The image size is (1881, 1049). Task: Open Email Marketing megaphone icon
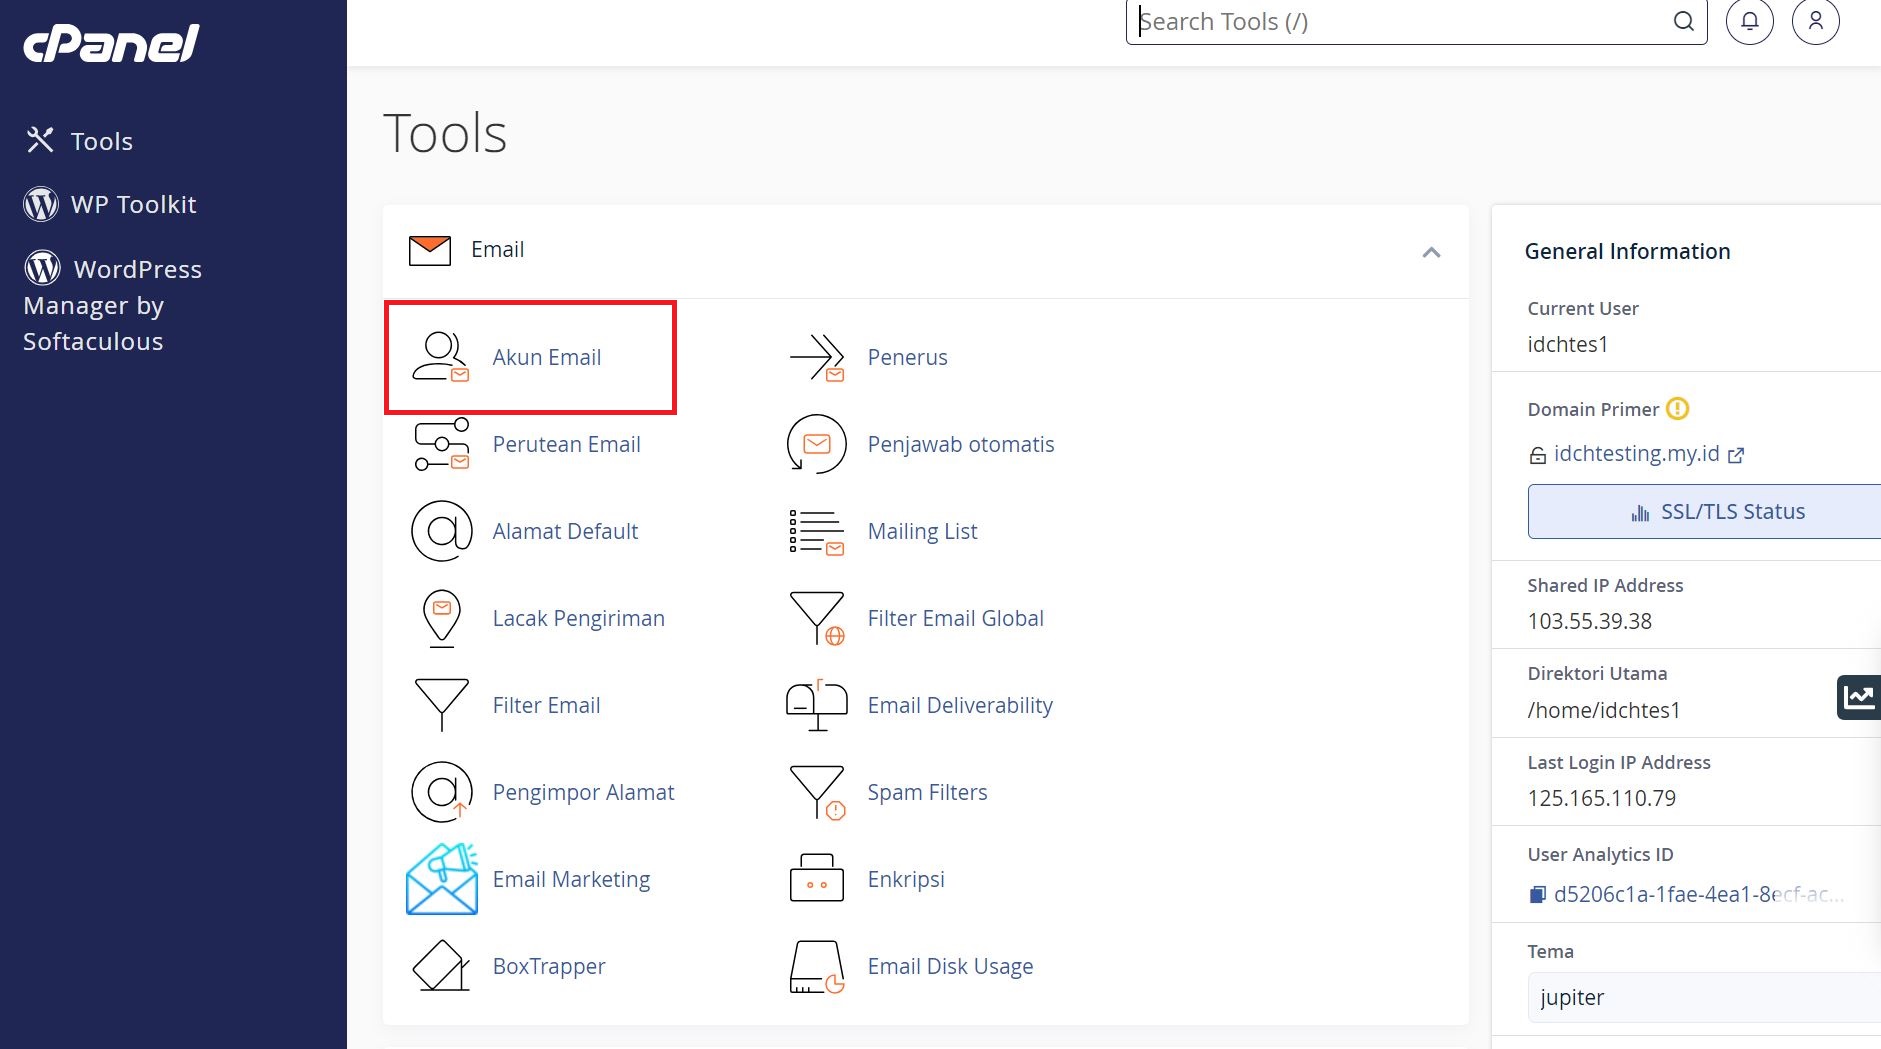click(x=441, y=879)
